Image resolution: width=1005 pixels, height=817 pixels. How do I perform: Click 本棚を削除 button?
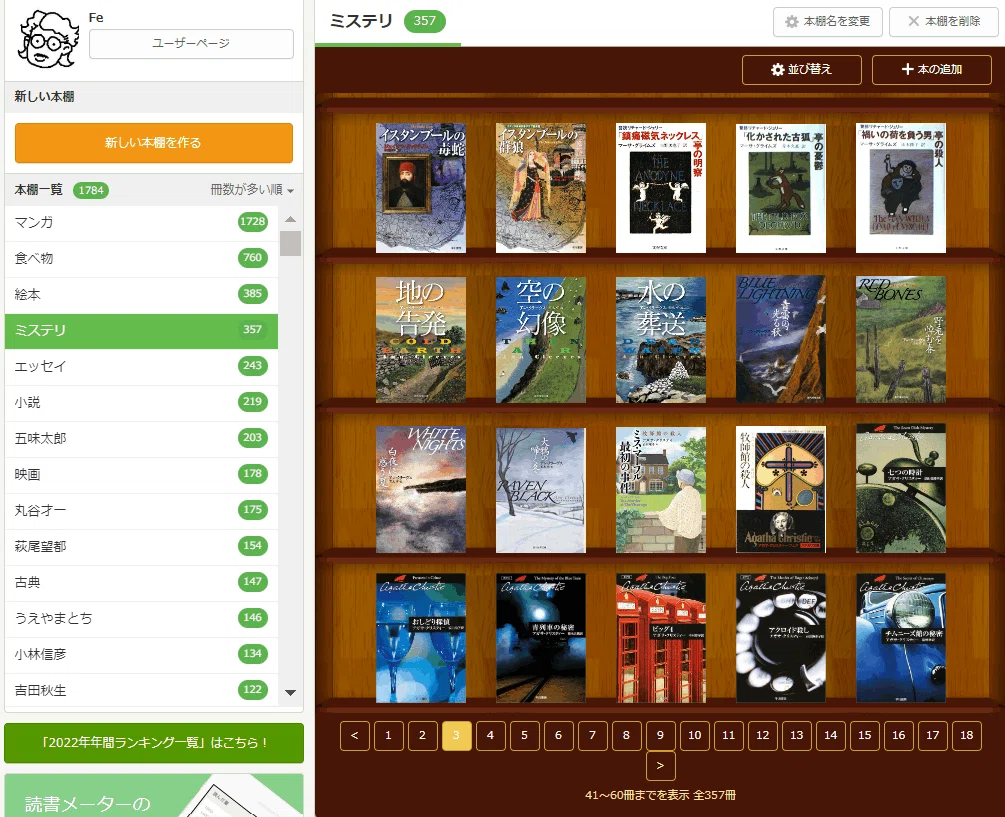(x=944, y=22)
